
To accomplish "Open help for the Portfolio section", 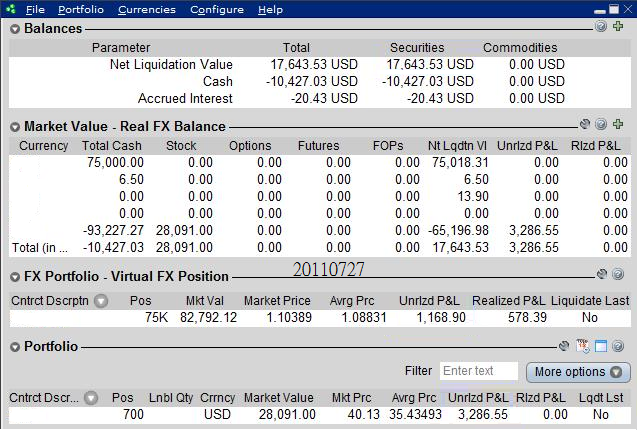I will [x=618, y=346].
